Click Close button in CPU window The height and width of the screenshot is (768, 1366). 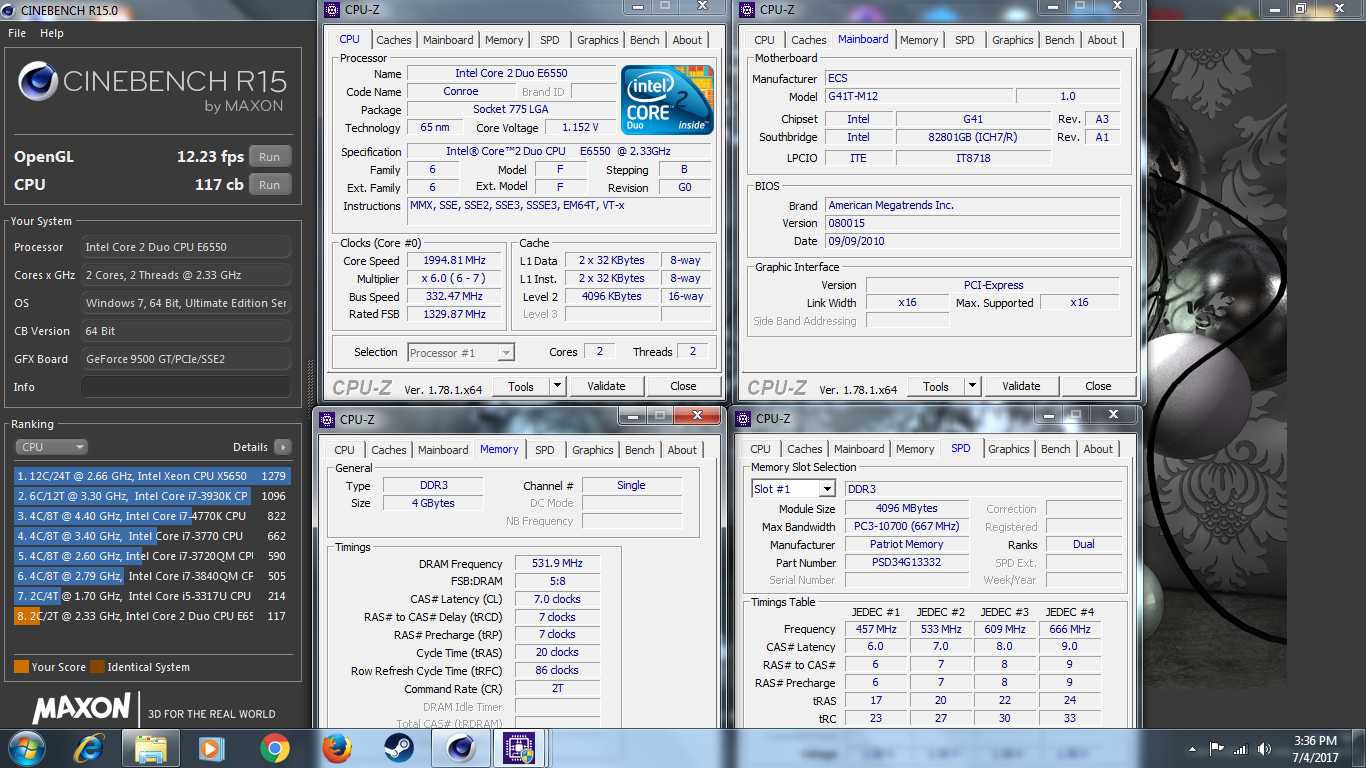click(684, 386)
